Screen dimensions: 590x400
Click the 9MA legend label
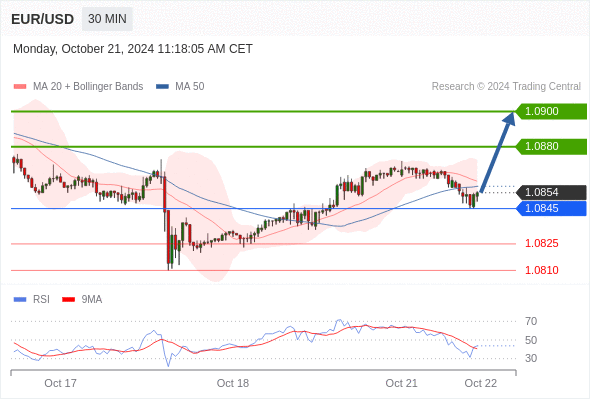pyautogui.click(x=92, y=300)
